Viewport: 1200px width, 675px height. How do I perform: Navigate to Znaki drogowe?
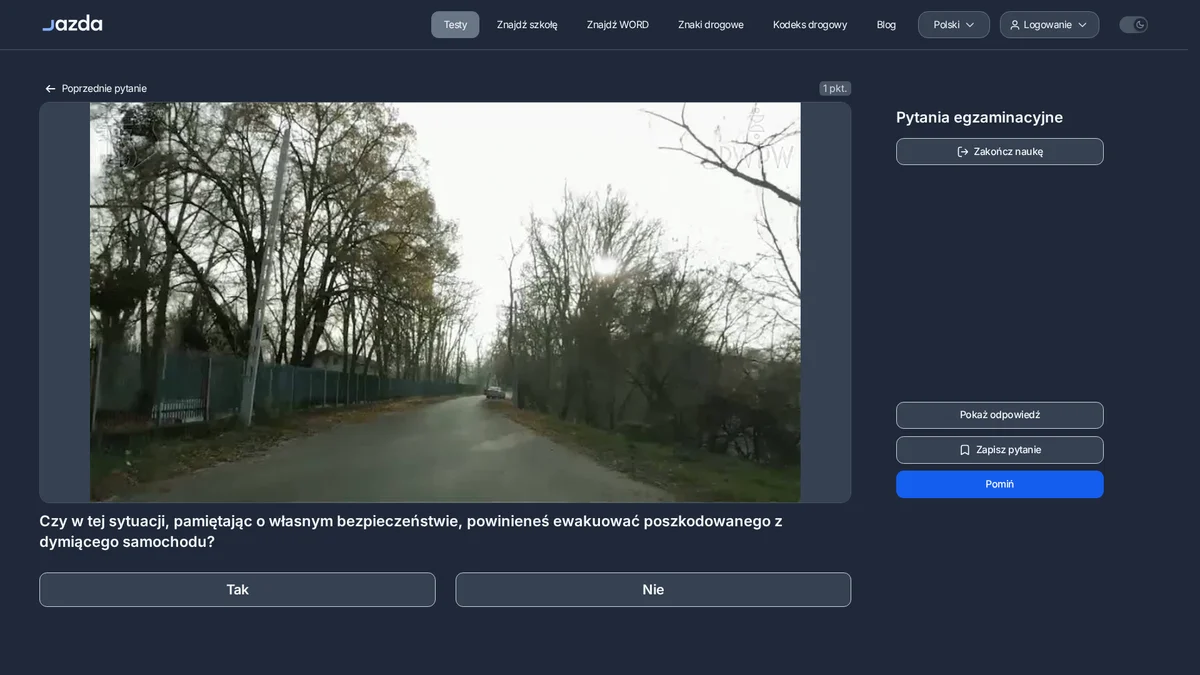click(x=711, y=25)
